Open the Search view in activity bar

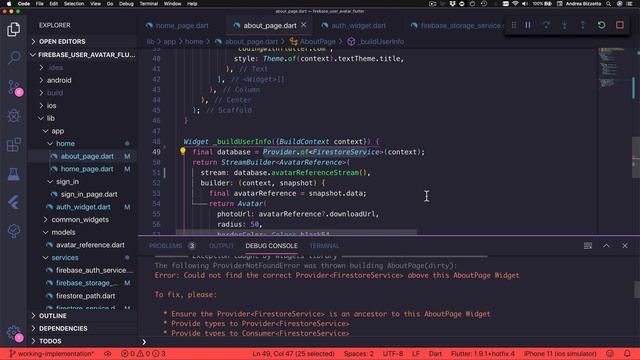13,58
